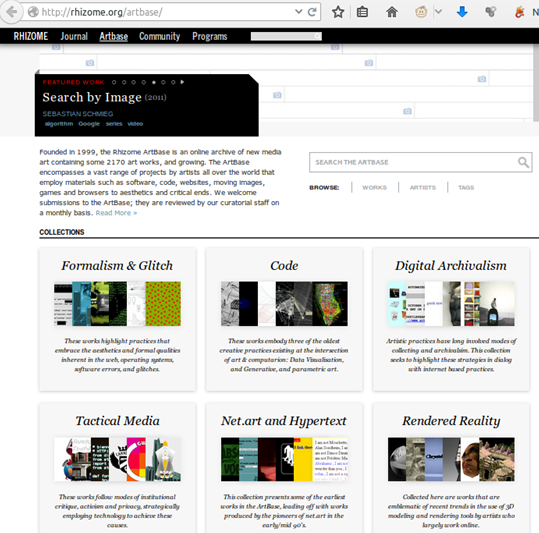Screen dimensions: 539x533
Task: Expand the dropdown next to monkey icon
Action: point(438,12)
